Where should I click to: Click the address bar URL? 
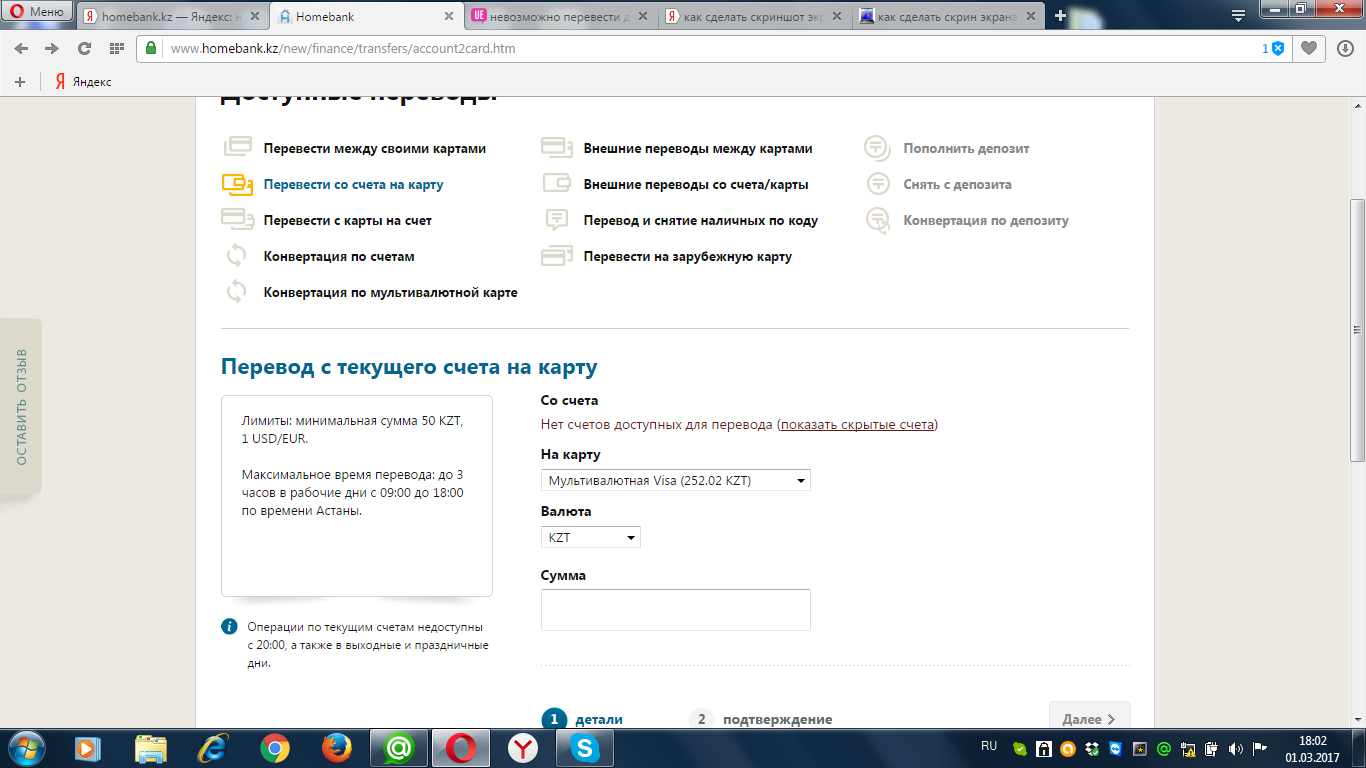(343, 48)
